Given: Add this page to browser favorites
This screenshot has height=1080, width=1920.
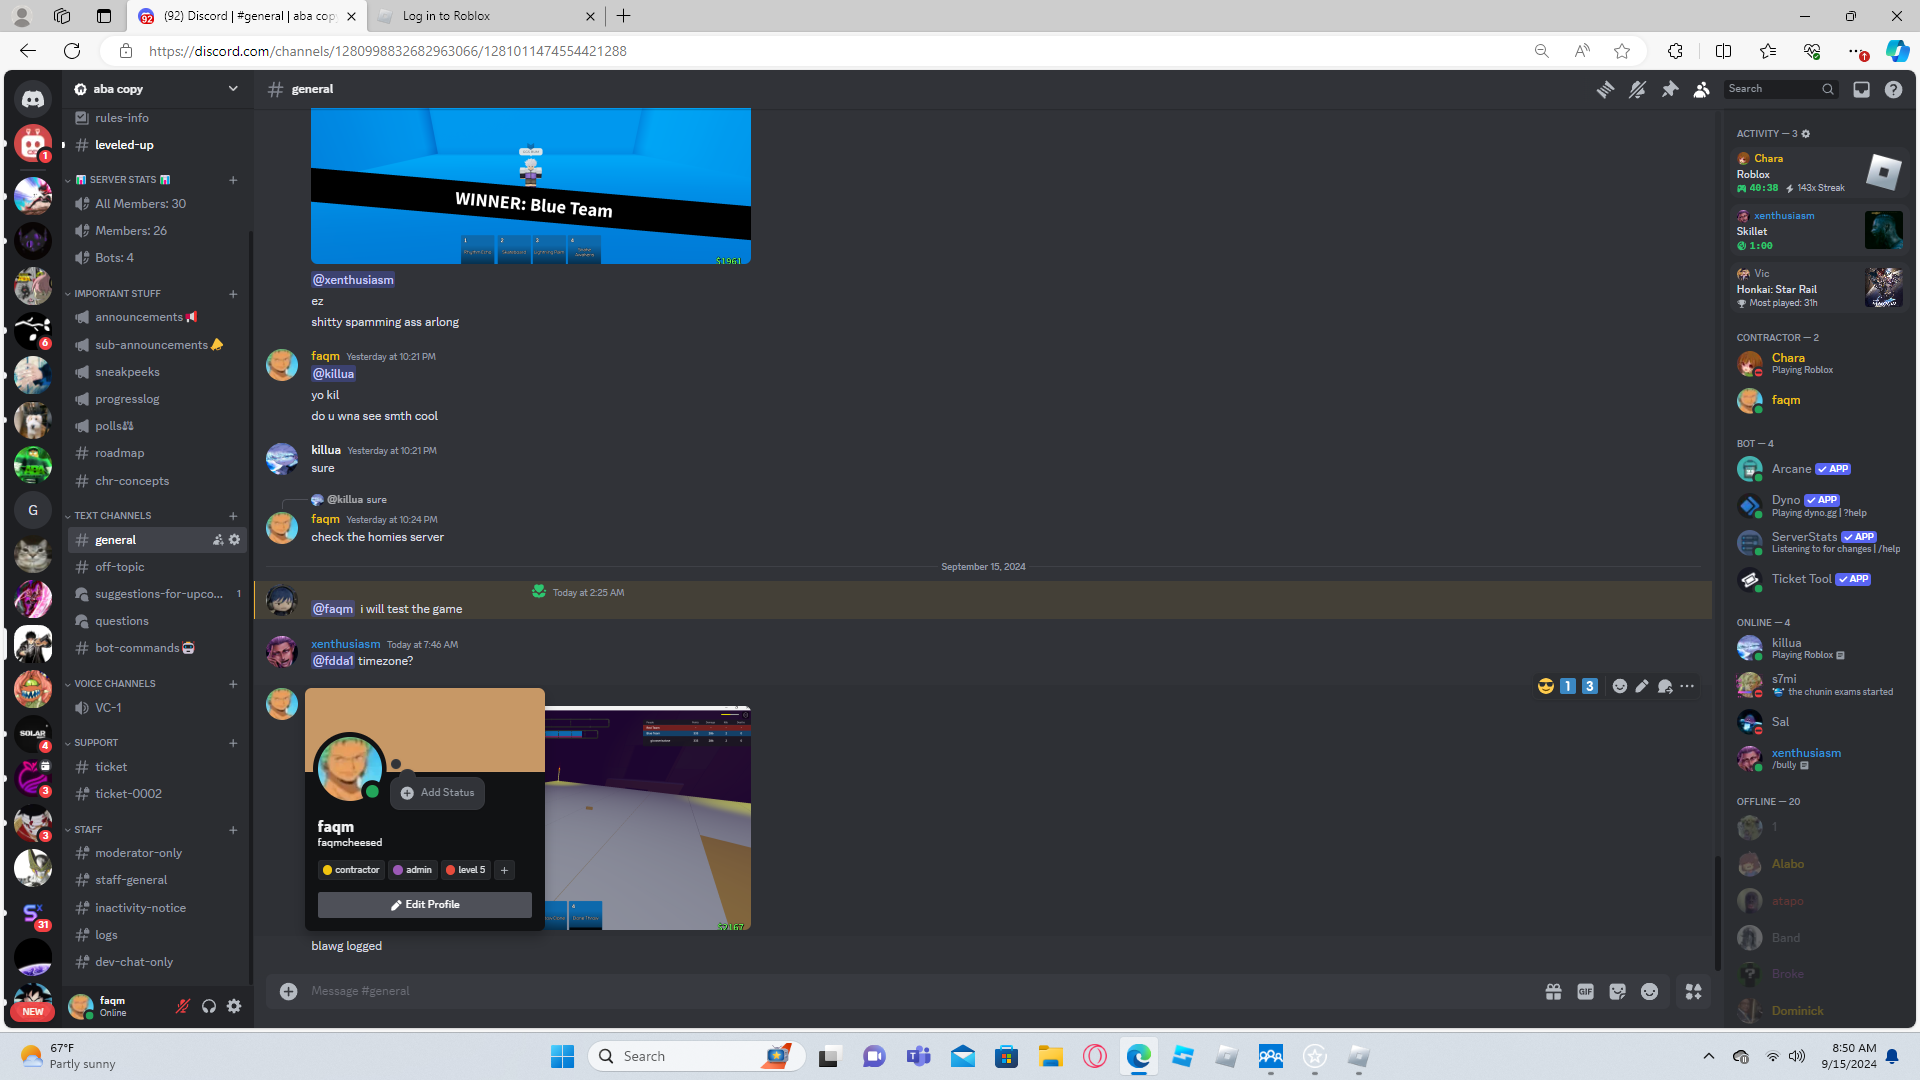Looking at the screenshot, I should point(1622,51).
